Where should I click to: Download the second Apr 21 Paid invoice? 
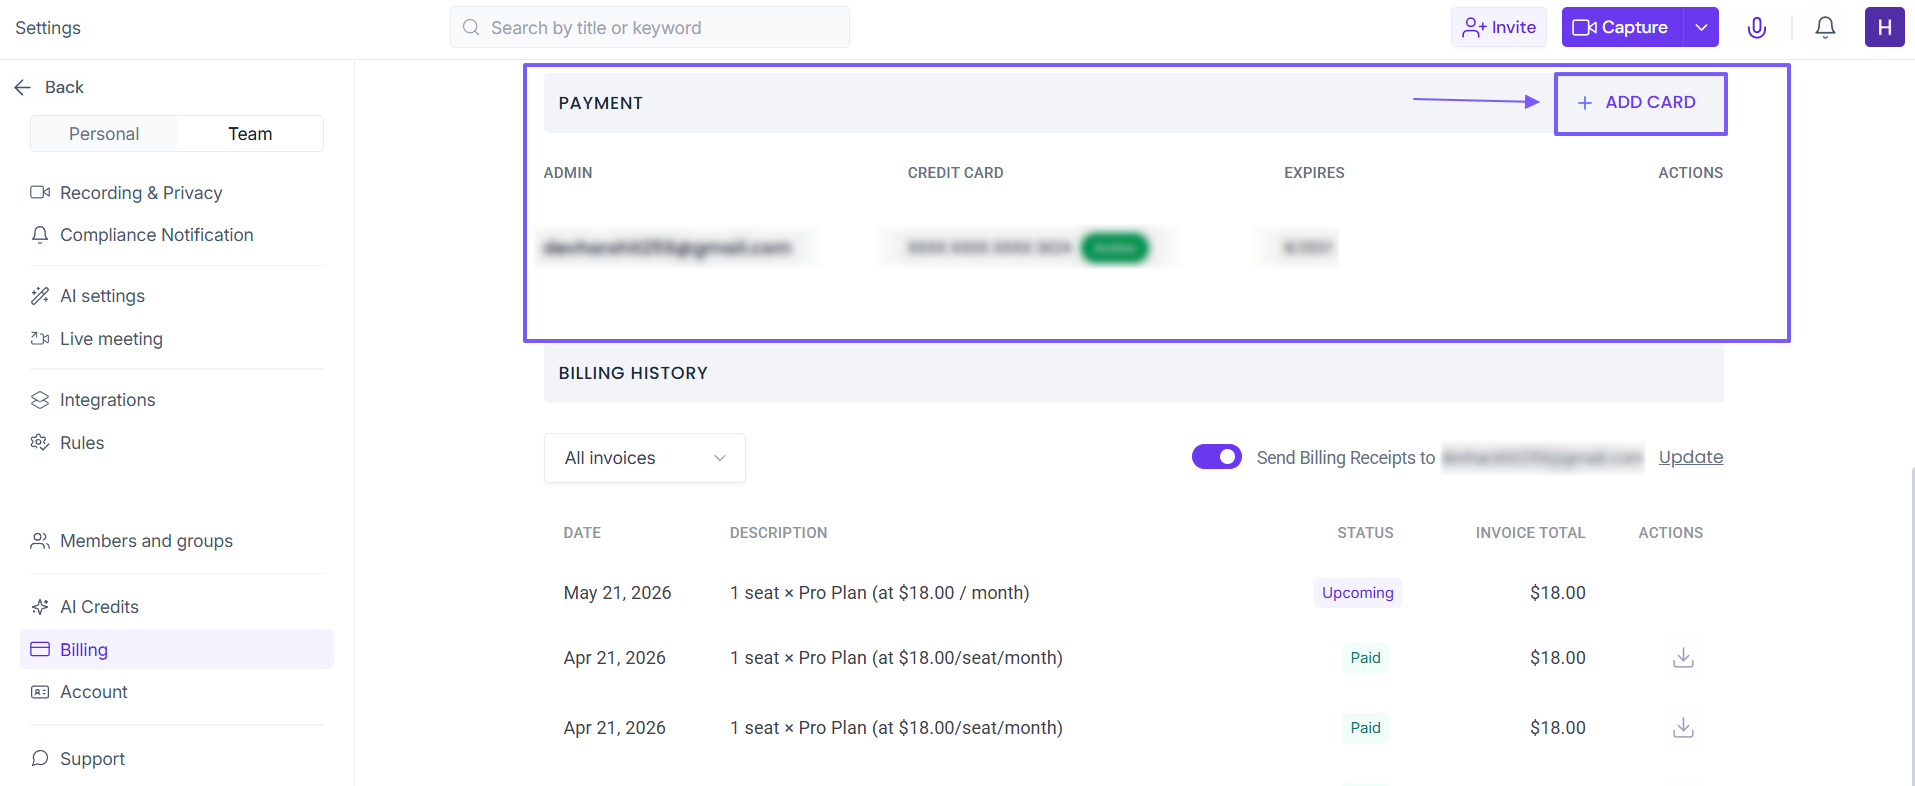tap(1683, 728)
